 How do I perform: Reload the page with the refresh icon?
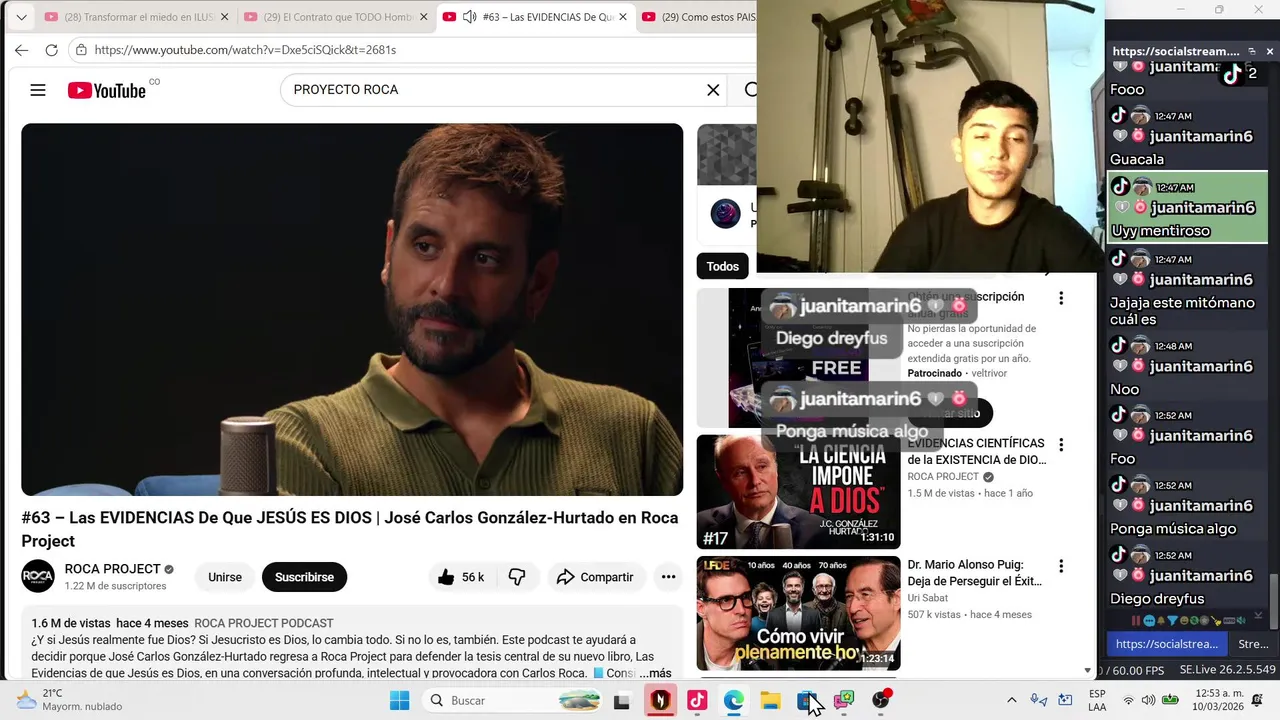click(x=50, y=50)
